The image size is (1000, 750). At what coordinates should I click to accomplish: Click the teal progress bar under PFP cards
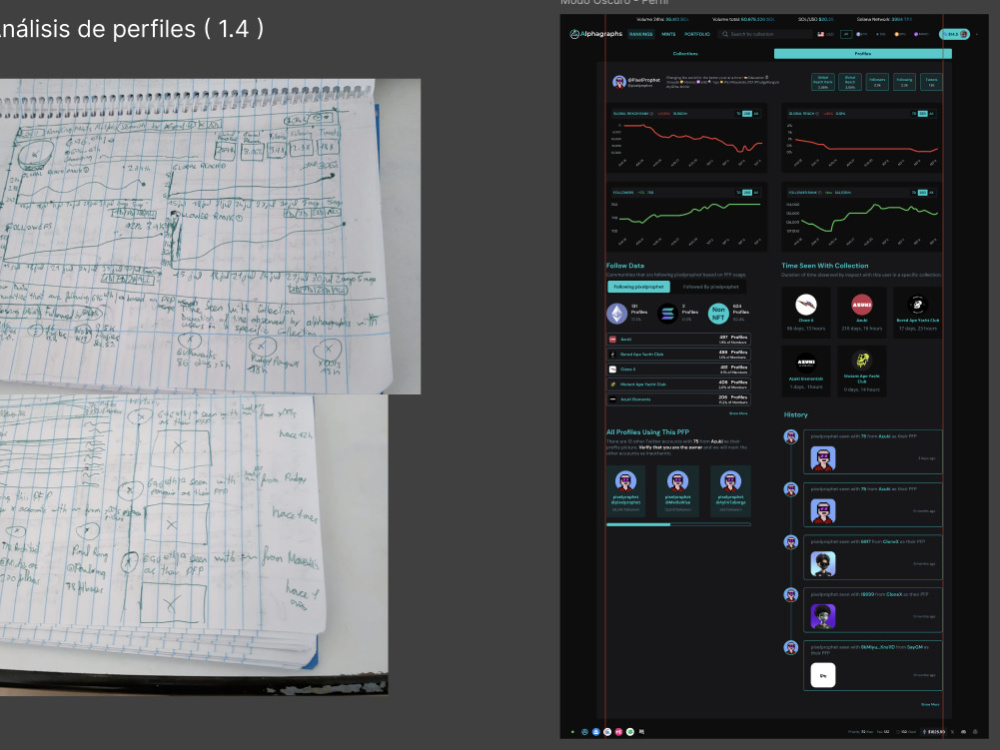[x=679, y=525]
